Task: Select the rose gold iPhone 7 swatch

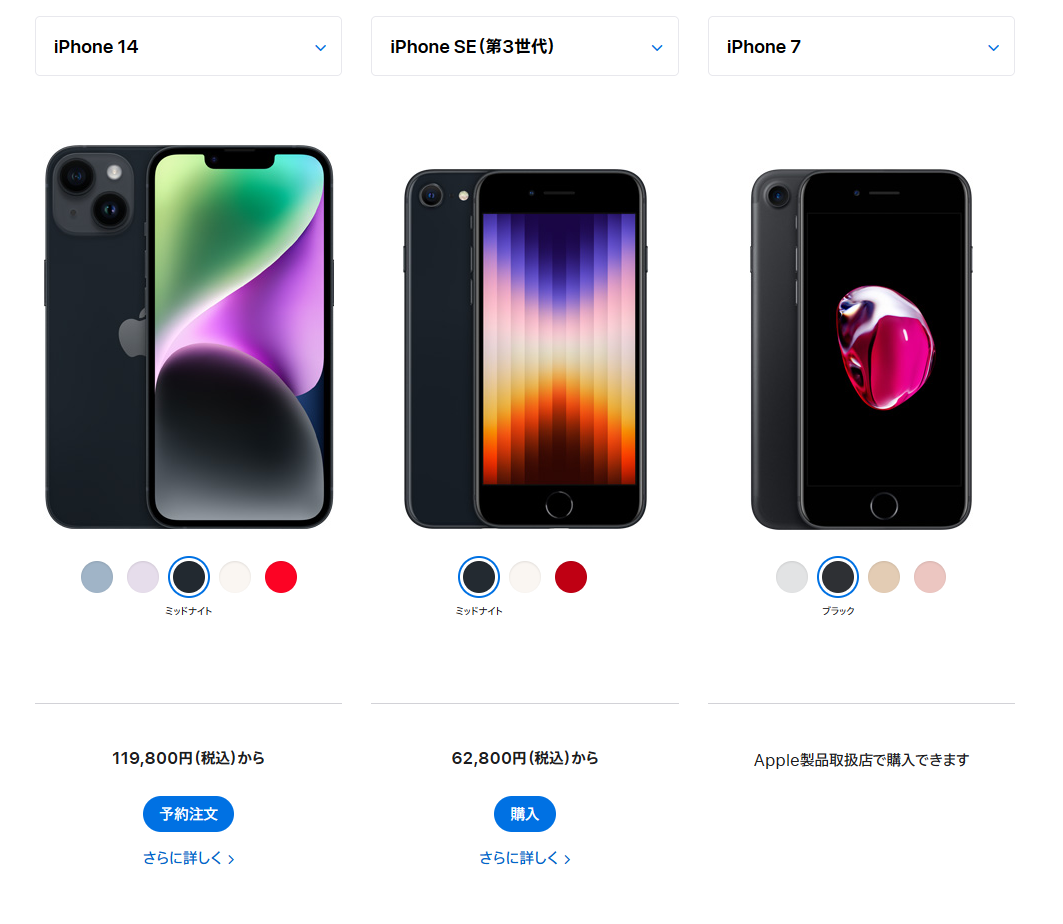Action: tap(929, 577)
